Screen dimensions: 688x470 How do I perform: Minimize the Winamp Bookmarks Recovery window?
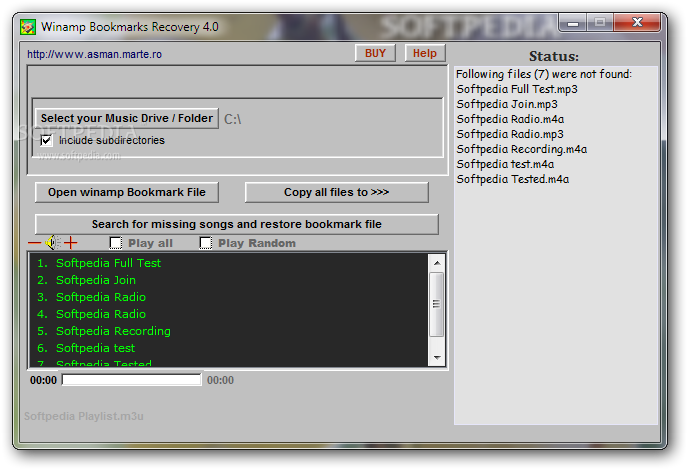[573, 23]
